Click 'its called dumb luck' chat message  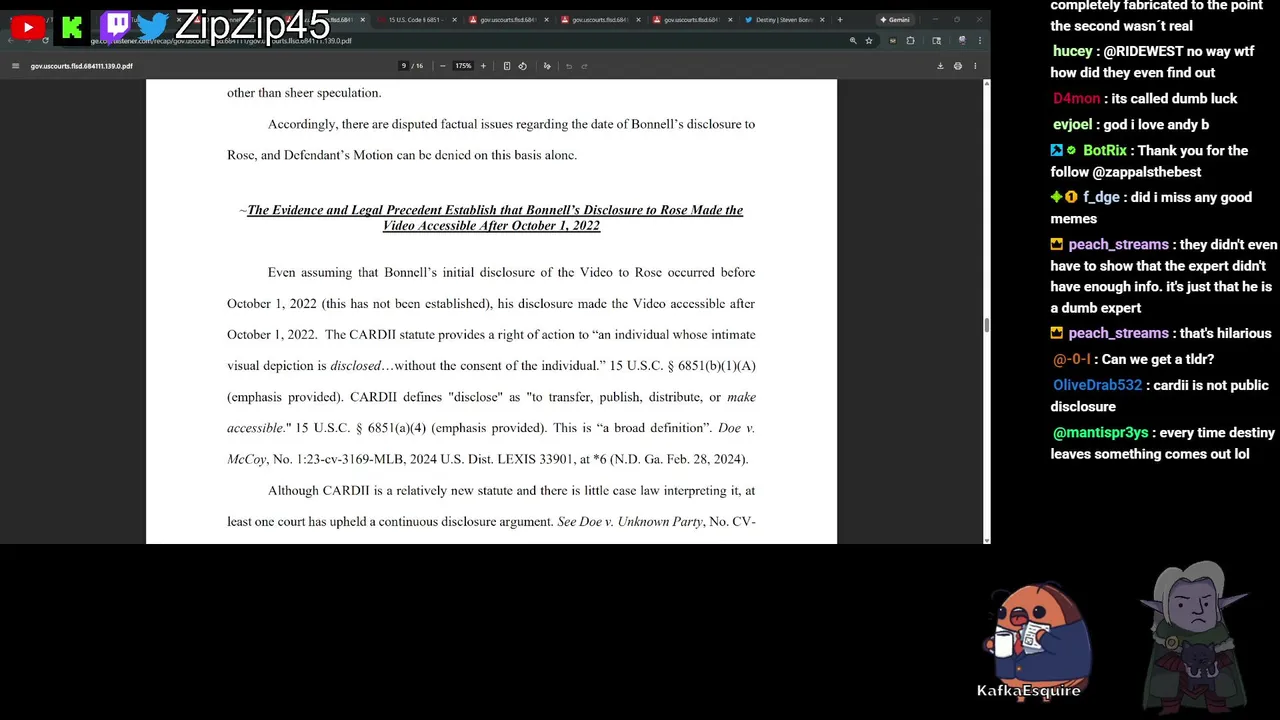[1173, 99]
